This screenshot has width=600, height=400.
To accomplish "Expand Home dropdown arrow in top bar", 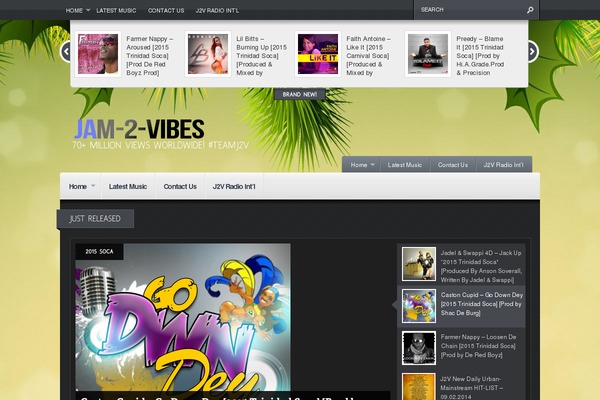I will pyautogui.click(x=88, y=10).
